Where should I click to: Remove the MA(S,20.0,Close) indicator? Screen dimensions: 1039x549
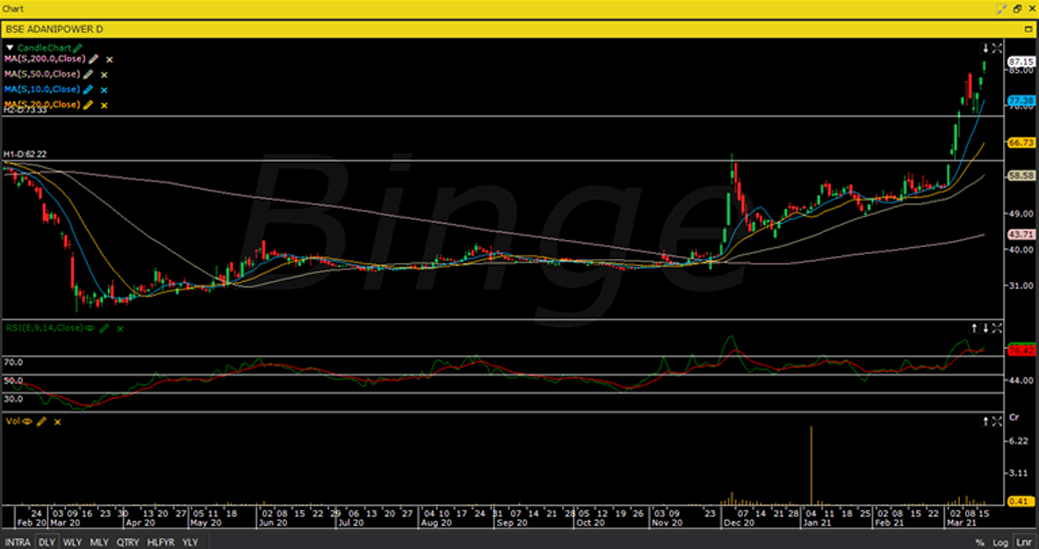point(104,105)
